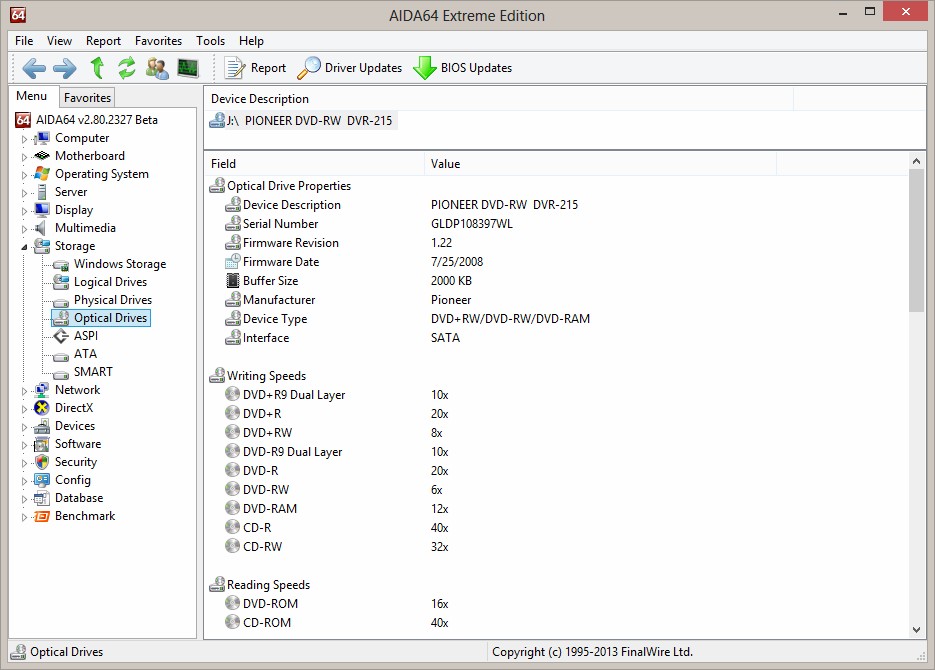The width and height of the screenshot is (935, 670).
Task: Open BIOS Updates from the toolbar
Action: (463, 68)
